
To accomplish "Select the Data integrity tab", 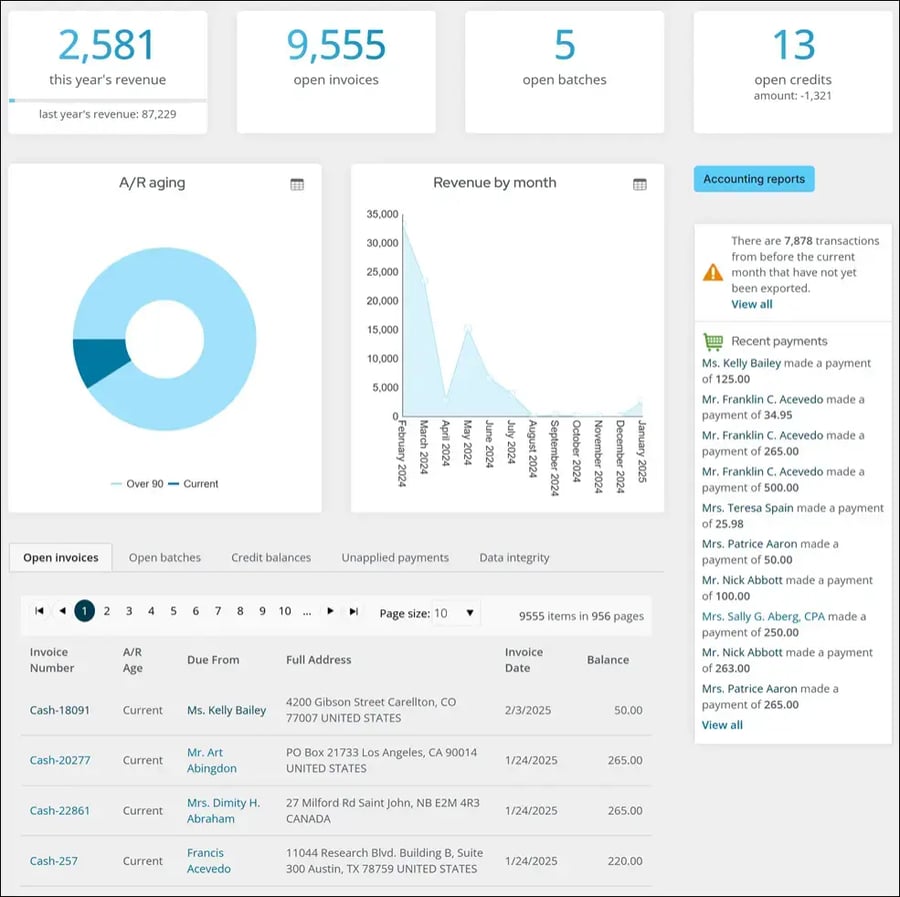I will [x=513, y=558].
